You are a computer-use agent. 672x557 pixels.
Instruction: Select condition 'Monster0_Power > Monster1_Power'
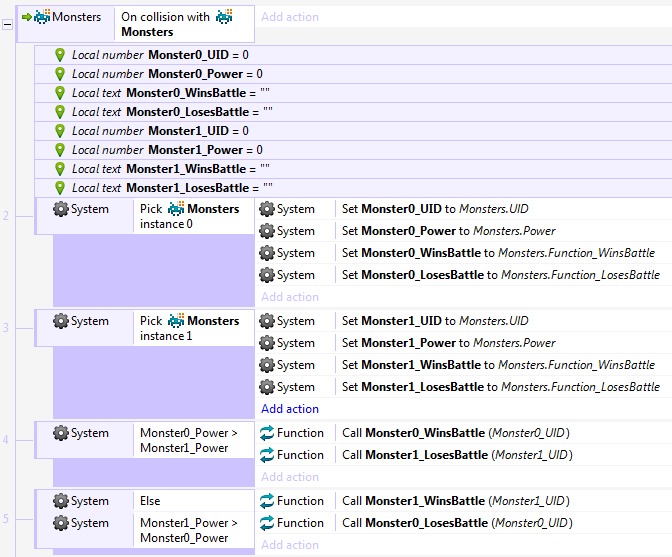pyautogui.click(x=194, y=440)
